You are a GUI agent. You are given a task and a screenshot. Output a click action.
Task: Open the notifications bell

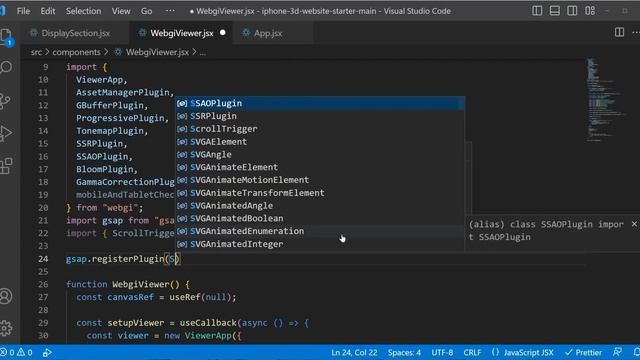coord(636,352)
